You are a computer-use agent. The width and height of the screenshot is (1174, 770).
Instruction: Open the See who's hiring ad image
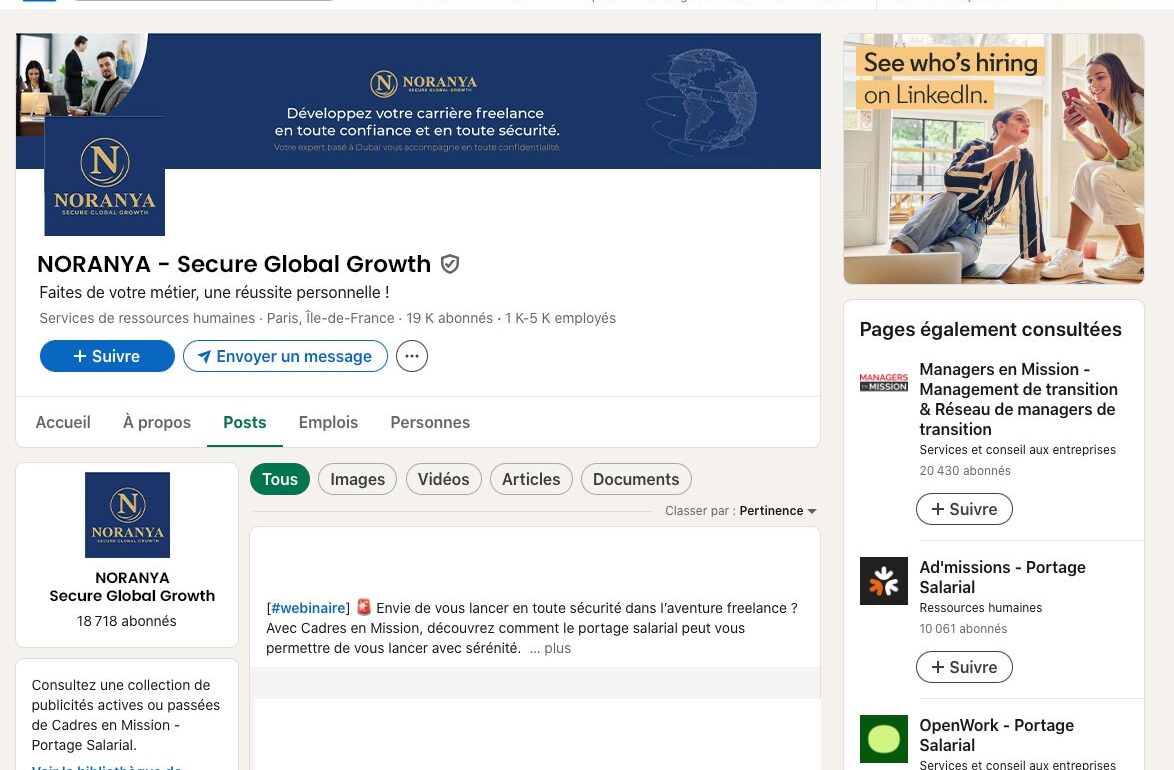pos(994,159)
